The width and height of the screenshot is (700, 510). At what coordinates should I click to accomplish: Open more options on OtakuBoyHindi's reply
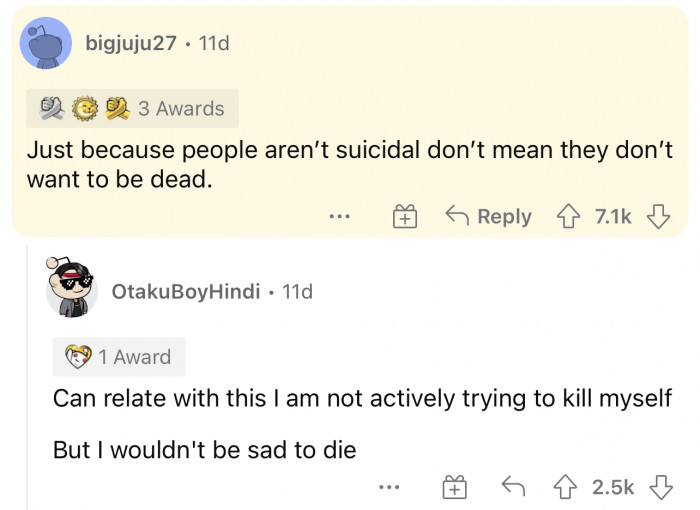tap(389, 487)
